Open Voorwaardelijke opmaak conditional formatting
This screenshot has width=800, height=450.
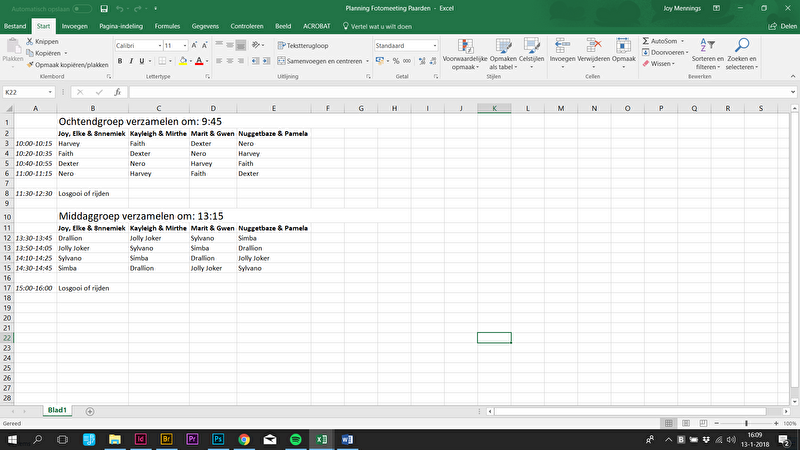pos(465,54)
